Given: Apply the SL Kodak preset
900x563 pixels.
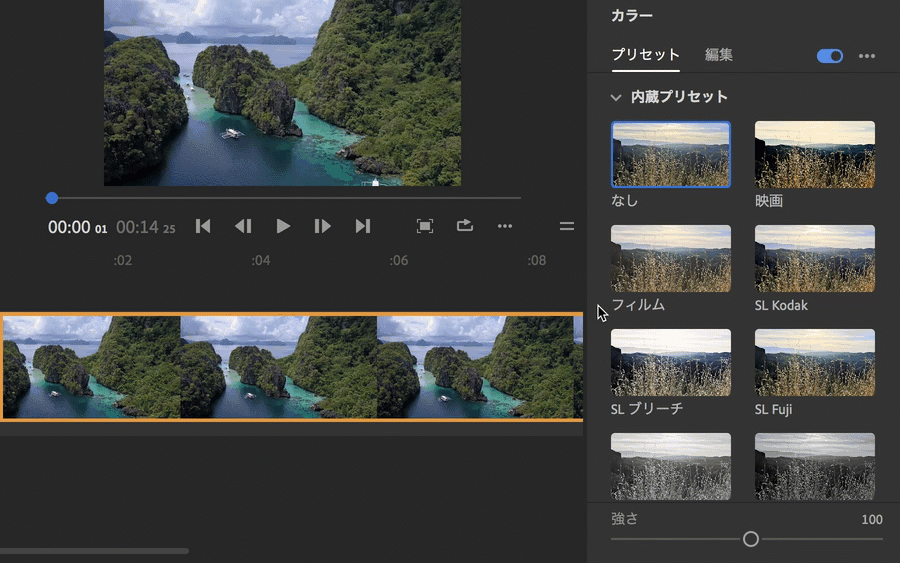Looking at the screenshot, I should click(814, 258).
